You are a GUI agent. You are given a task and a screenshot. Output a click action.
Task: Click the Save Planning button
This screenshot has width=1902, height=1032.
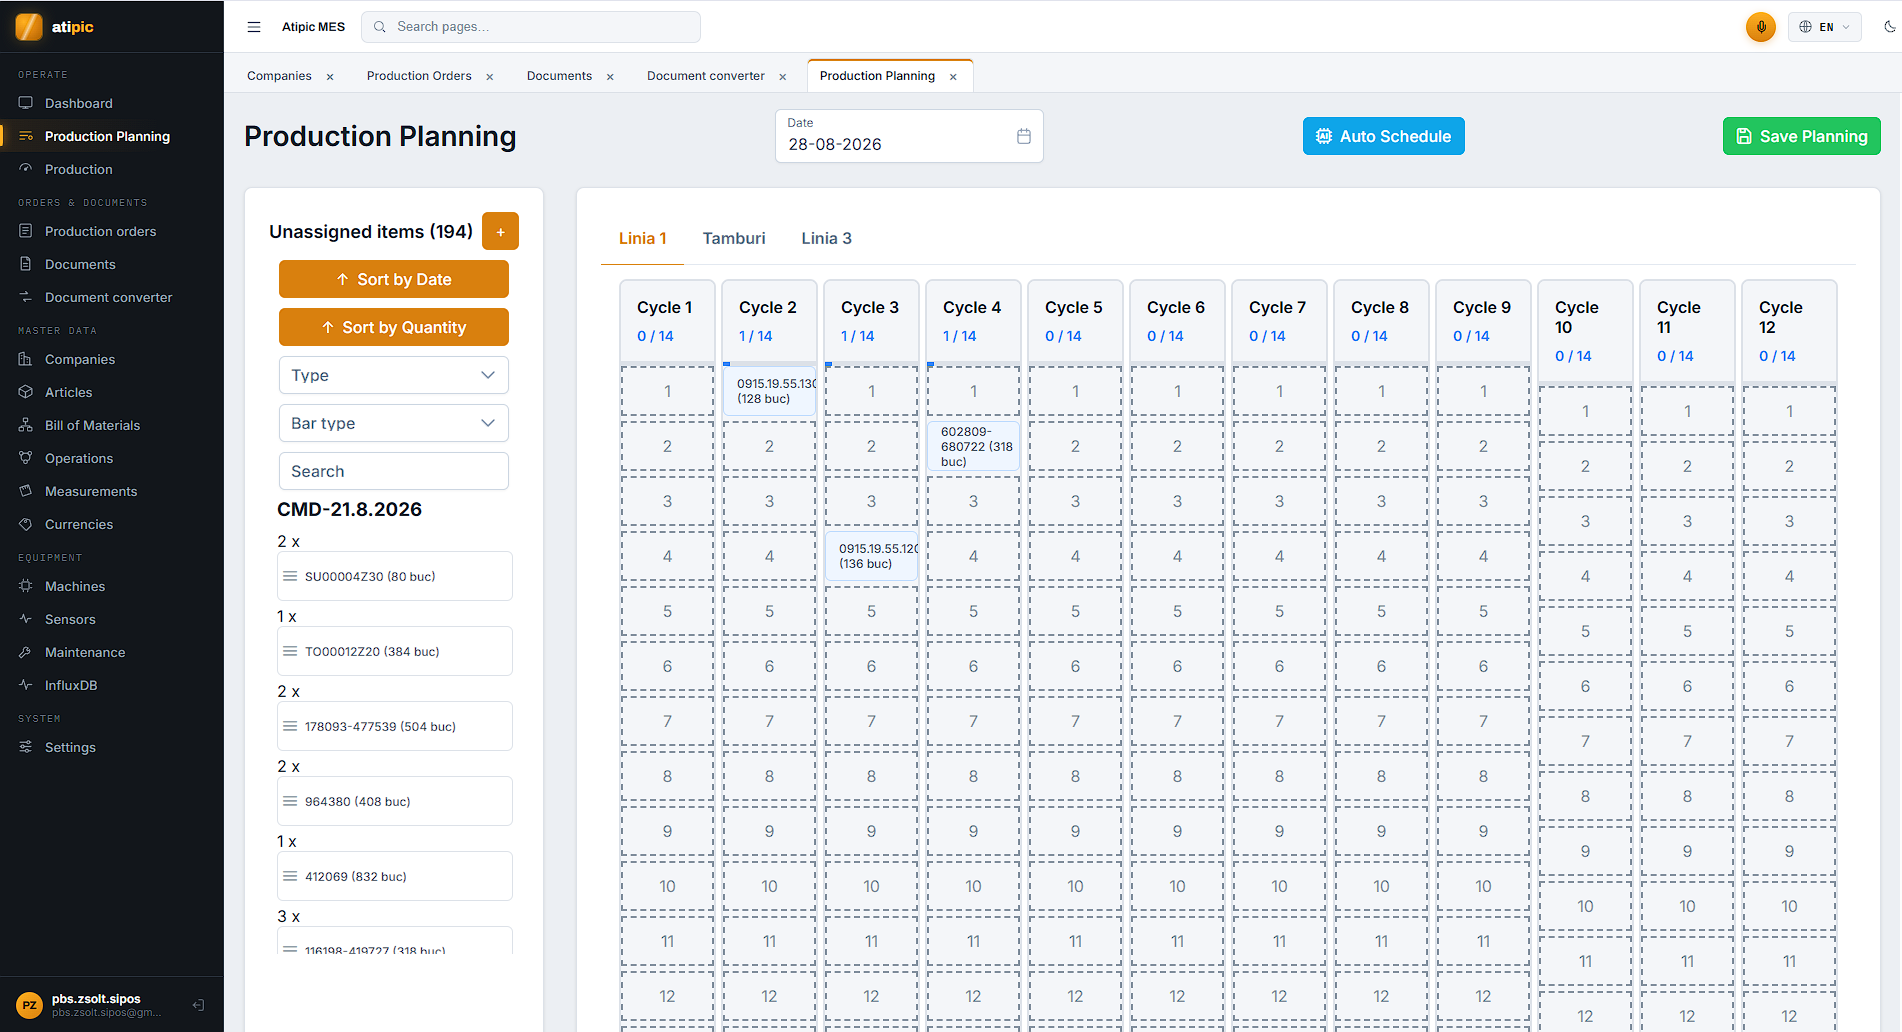click(1802, 136)
